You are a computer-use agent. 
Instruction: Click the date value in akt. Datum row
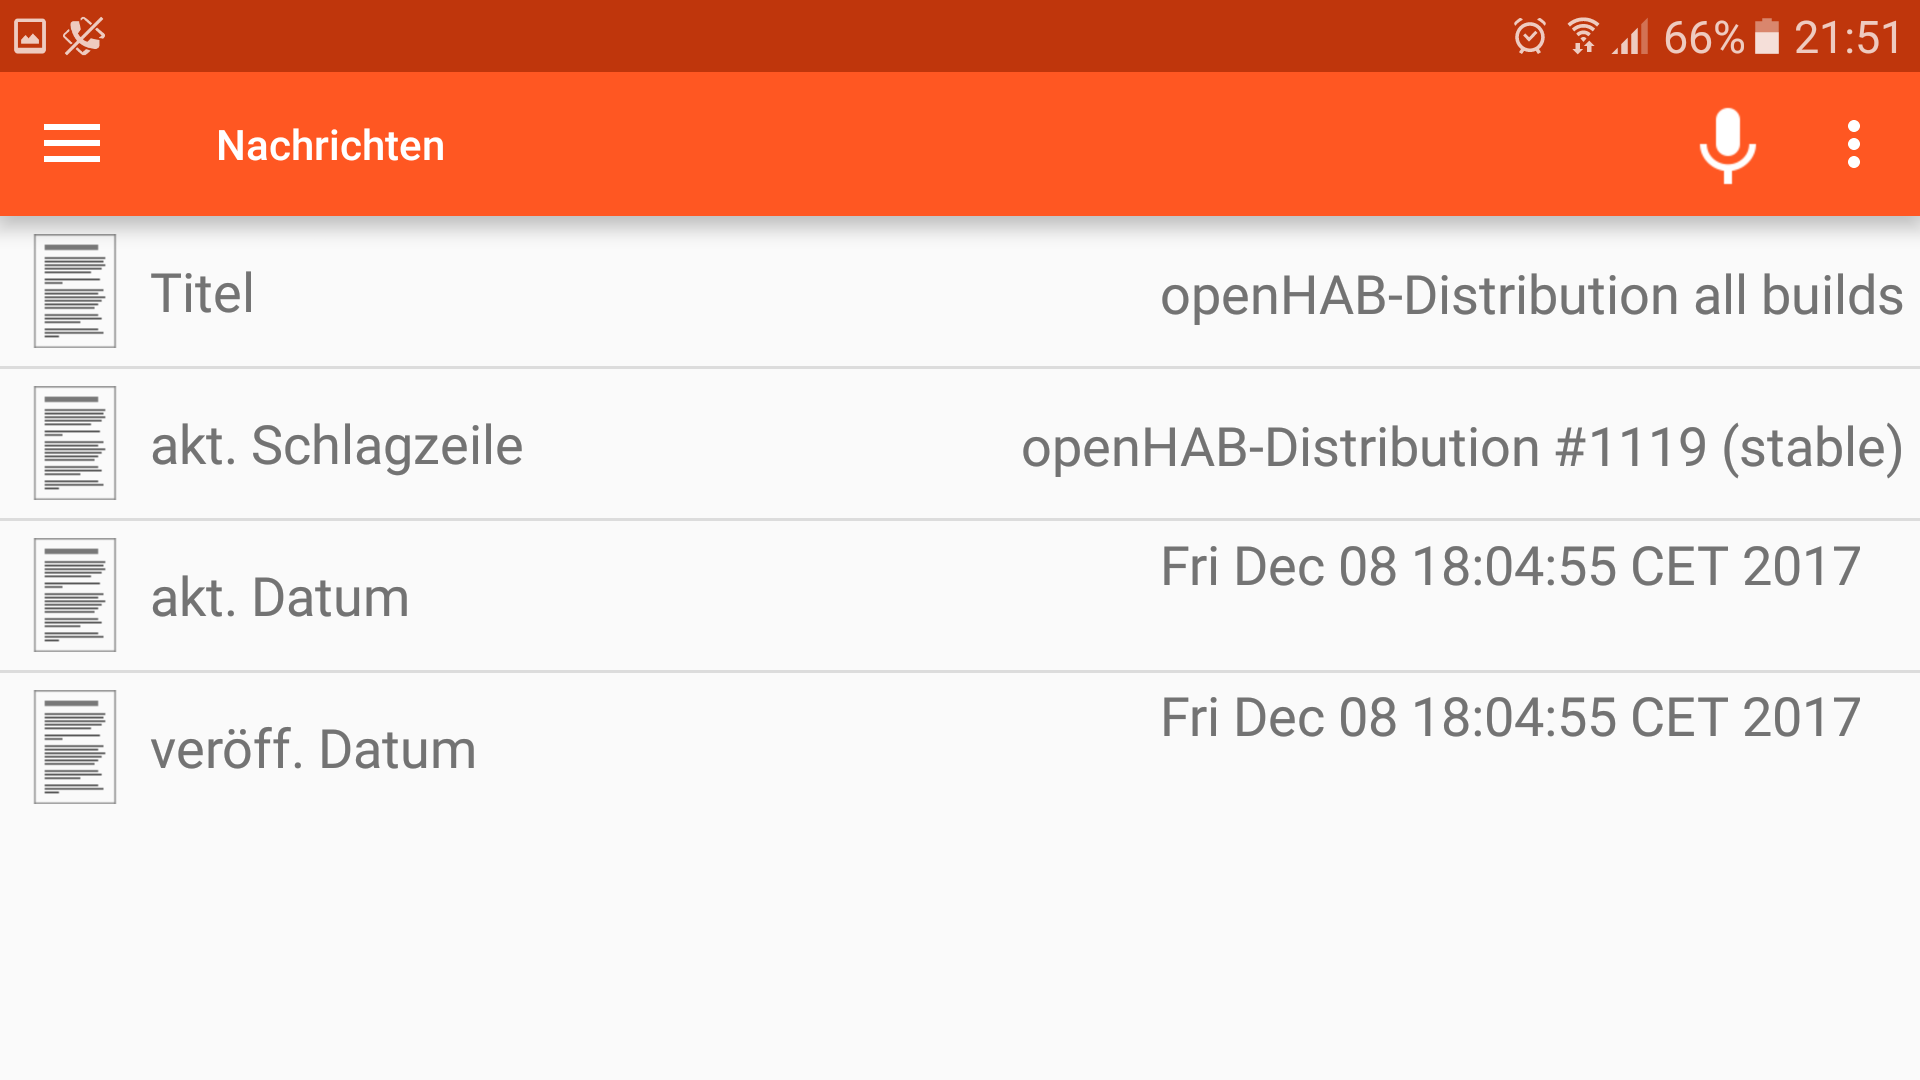pyautogui.click(x=1510, y=567)
